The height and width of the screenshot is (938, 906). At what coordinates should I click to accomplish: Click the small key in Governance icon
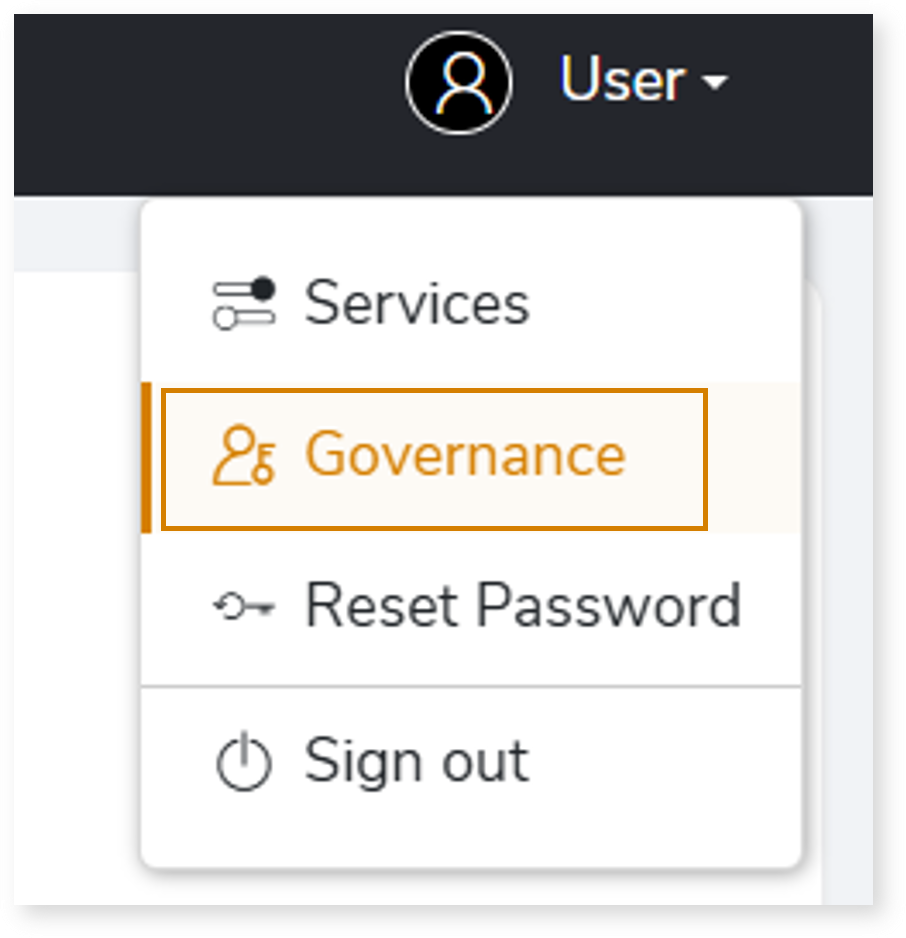point(263,464)
